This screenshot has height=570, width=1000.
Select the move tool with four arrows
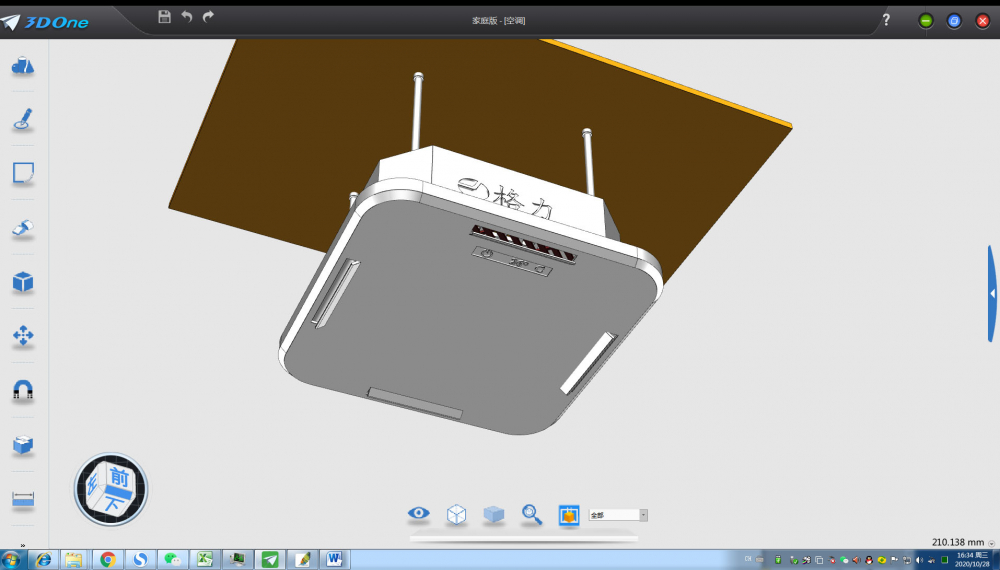click(x=23, y=335)
